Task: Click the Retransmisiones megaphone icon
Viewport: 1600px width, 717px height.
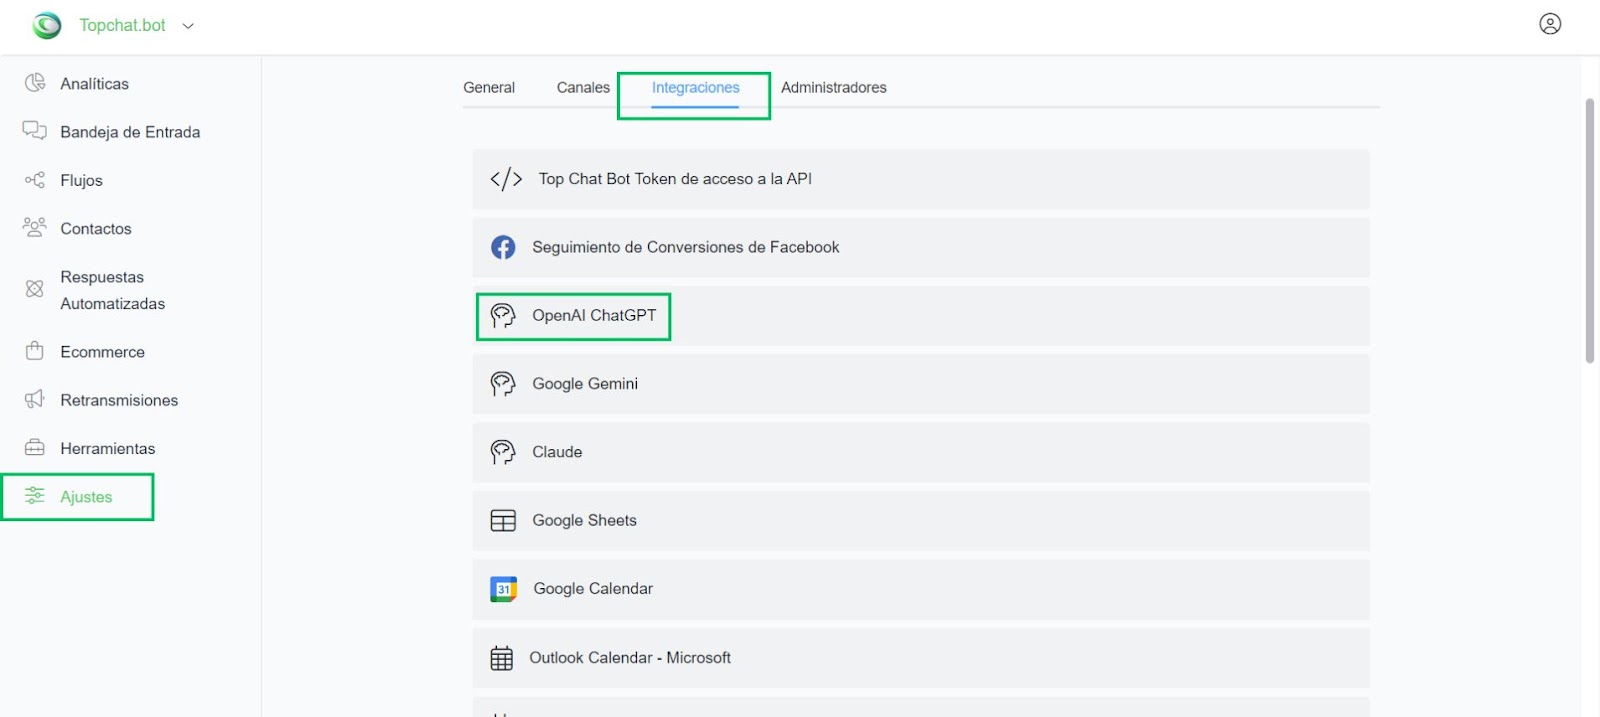Action: (x=35, y=399)
